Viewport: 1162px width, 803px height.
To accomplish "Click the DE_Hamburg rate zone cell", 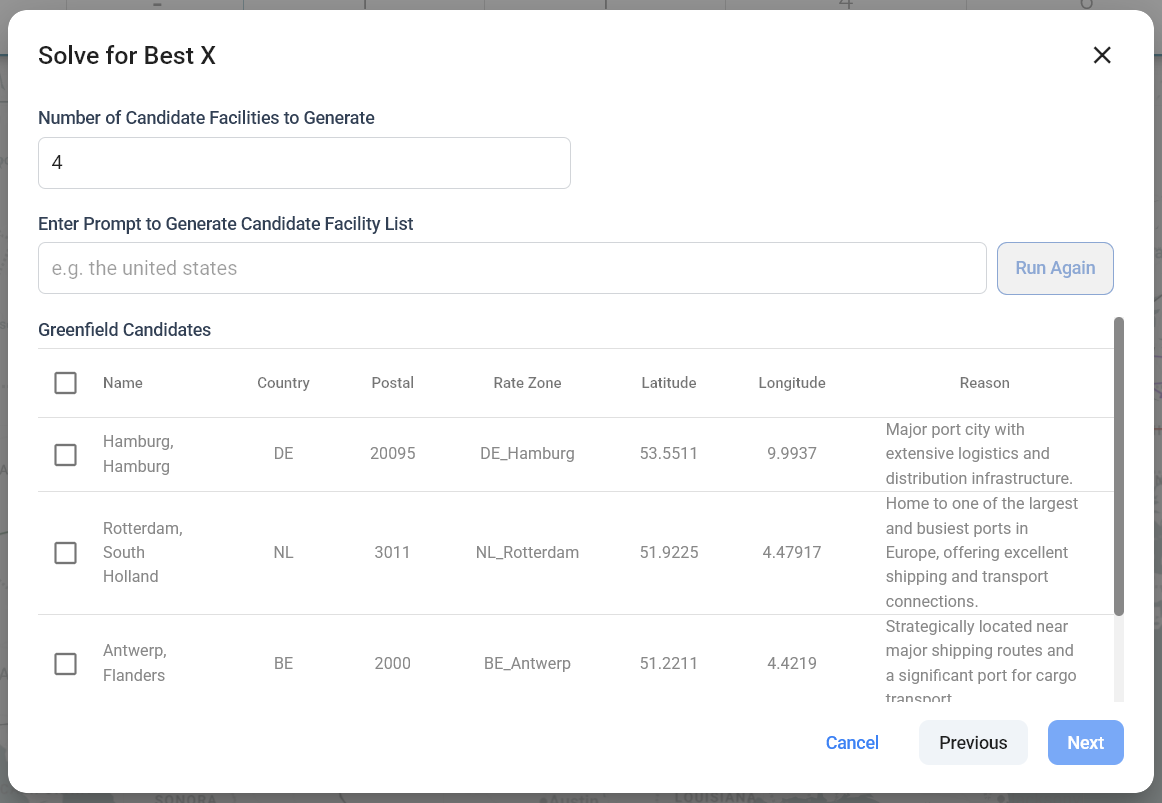I will tap(527, 454).
